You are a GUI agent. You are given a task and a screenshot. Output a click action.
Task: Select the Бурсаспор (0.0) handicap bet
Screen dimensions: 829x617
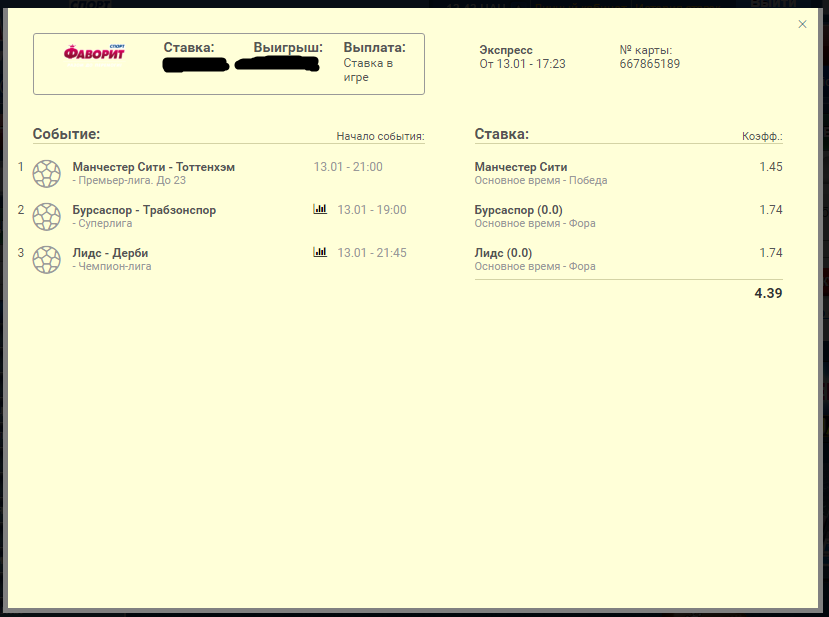pyautogui.click(x=518, y=210)
